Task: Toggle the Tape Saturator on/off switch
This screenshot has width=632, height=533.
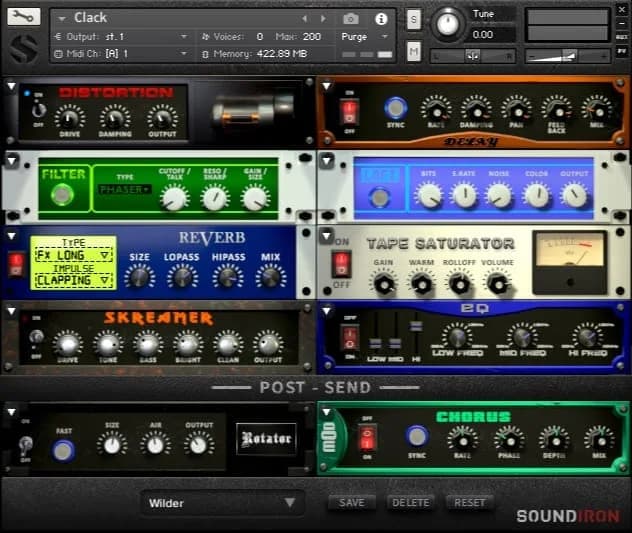Action: (341, 264)
